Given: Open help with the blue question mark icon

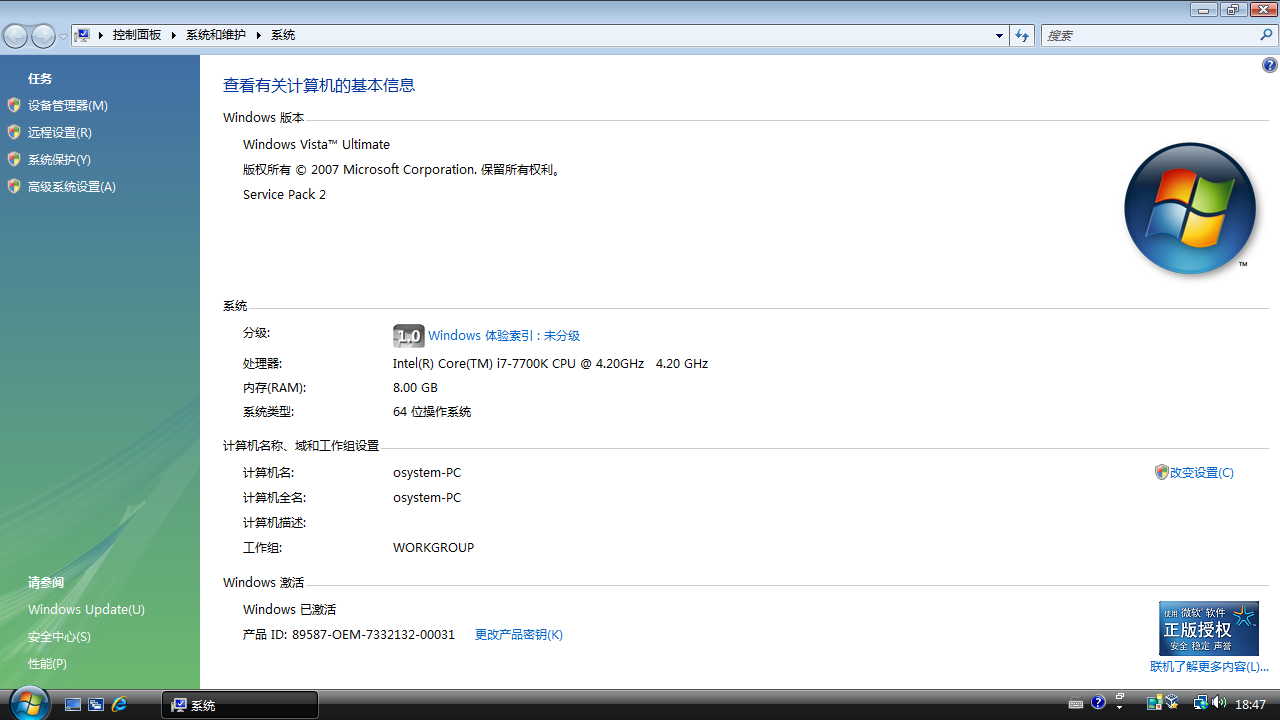Looking at the screenshot, I should tap(1270, 66).
